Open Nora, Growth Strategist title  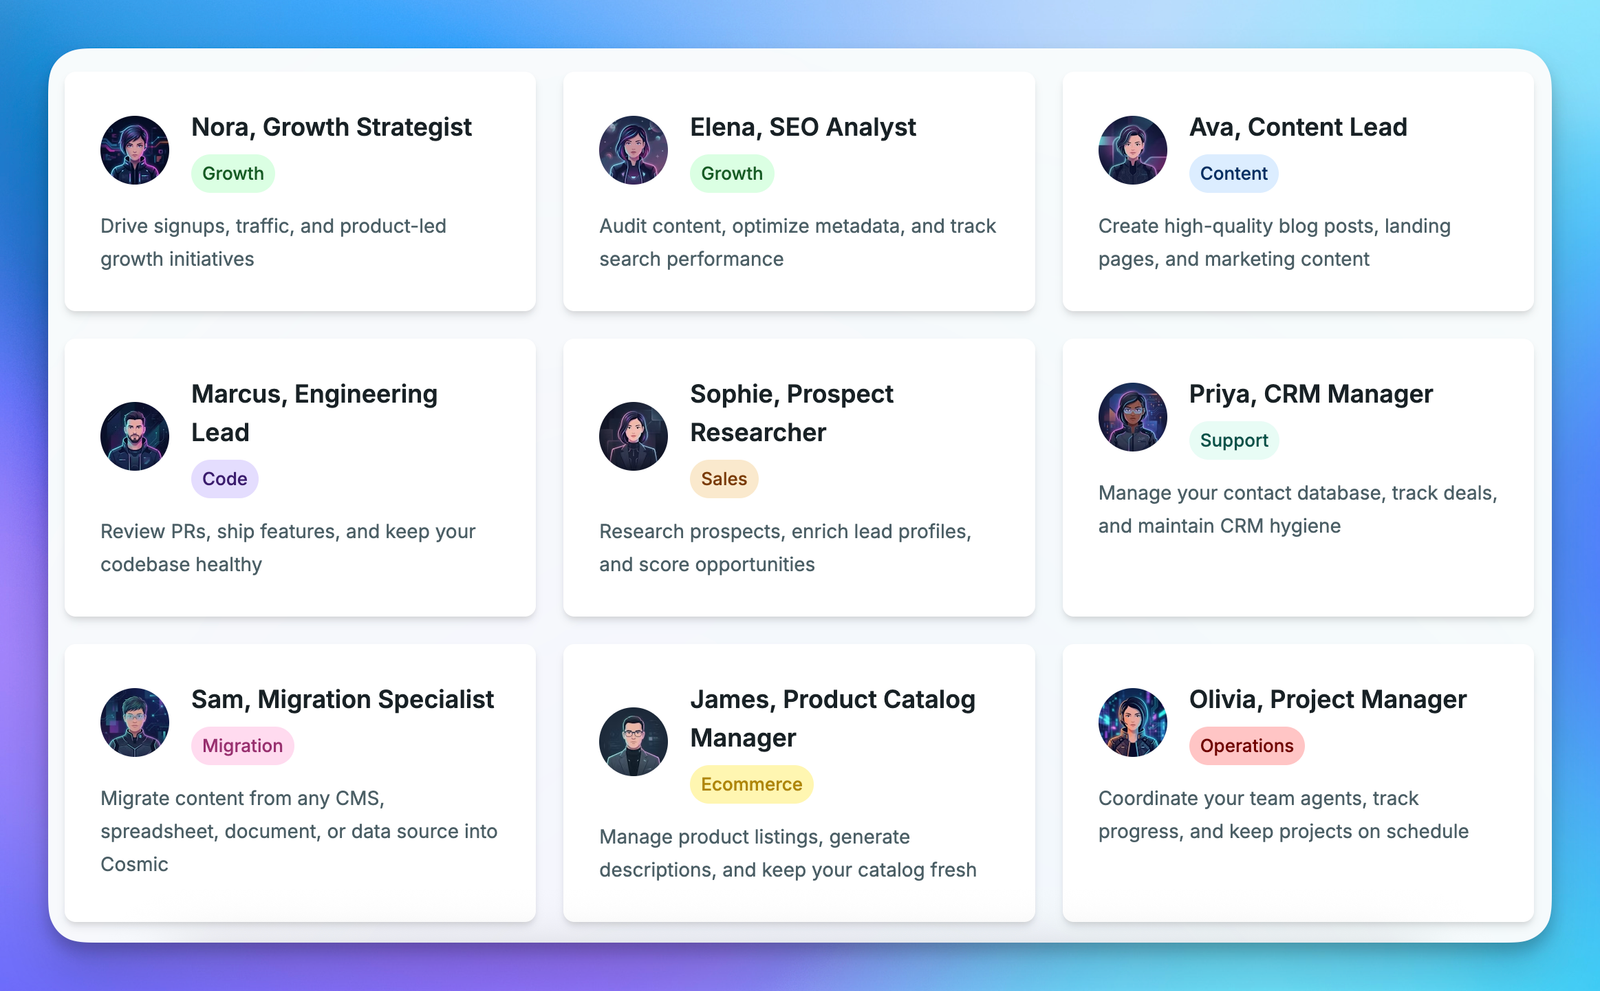(331, 127)
